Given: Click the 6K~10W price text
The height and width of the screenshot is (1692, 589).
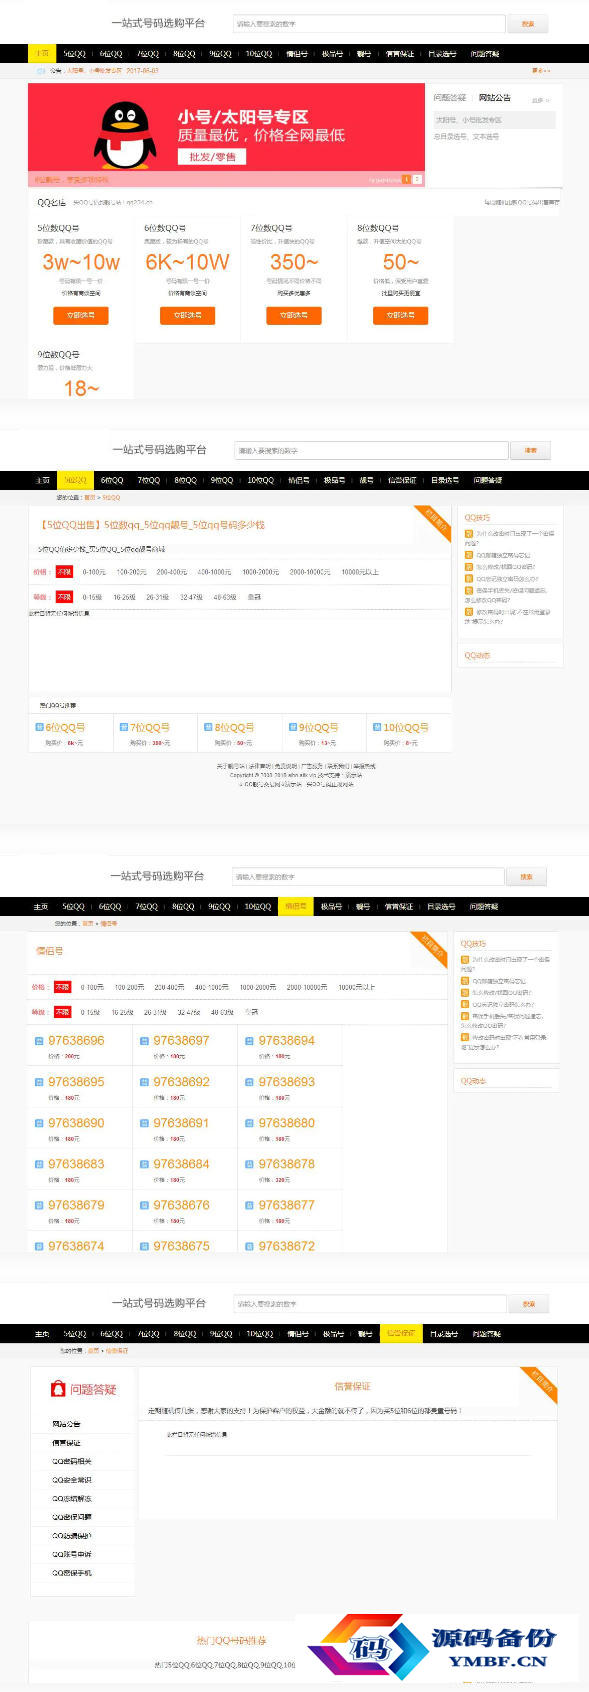Looking at the screenshot, I should coord(187,263).
